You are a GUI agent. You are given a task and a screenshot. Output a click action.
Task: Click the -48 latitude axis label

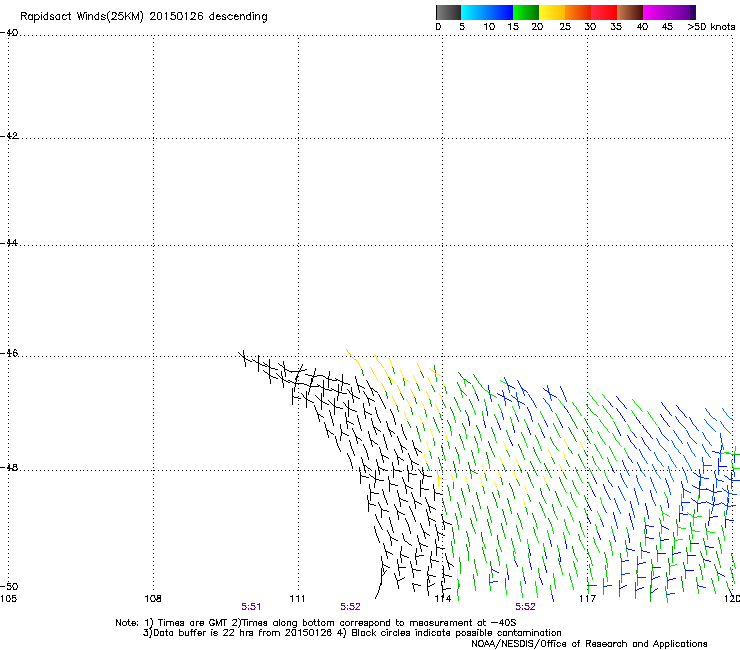click(9, 467)
